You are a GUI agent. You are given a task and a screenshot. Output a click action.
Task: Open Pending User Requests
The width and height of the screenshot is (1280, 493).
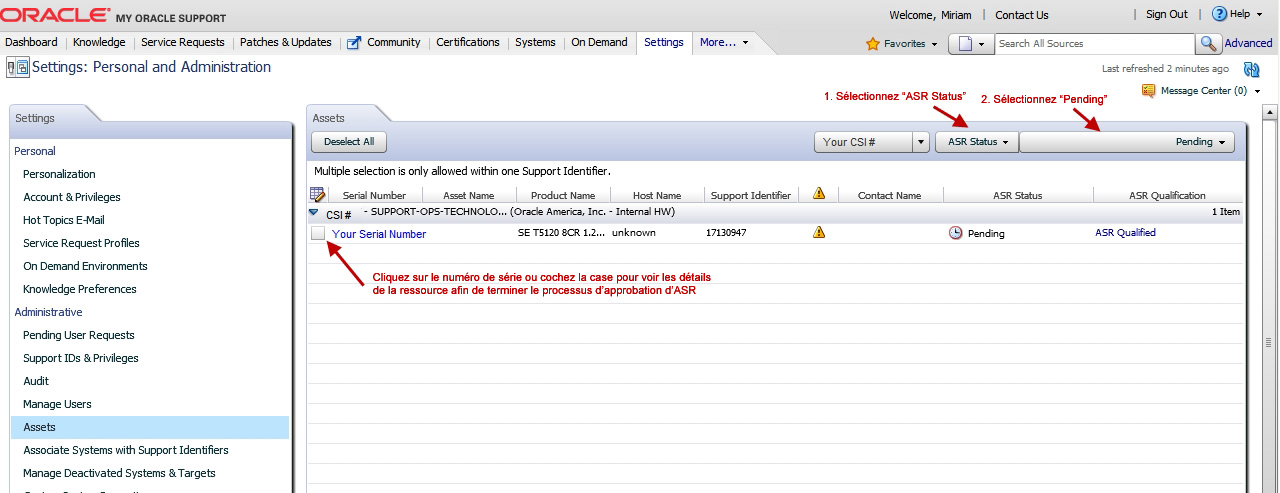tap(79, 335)
